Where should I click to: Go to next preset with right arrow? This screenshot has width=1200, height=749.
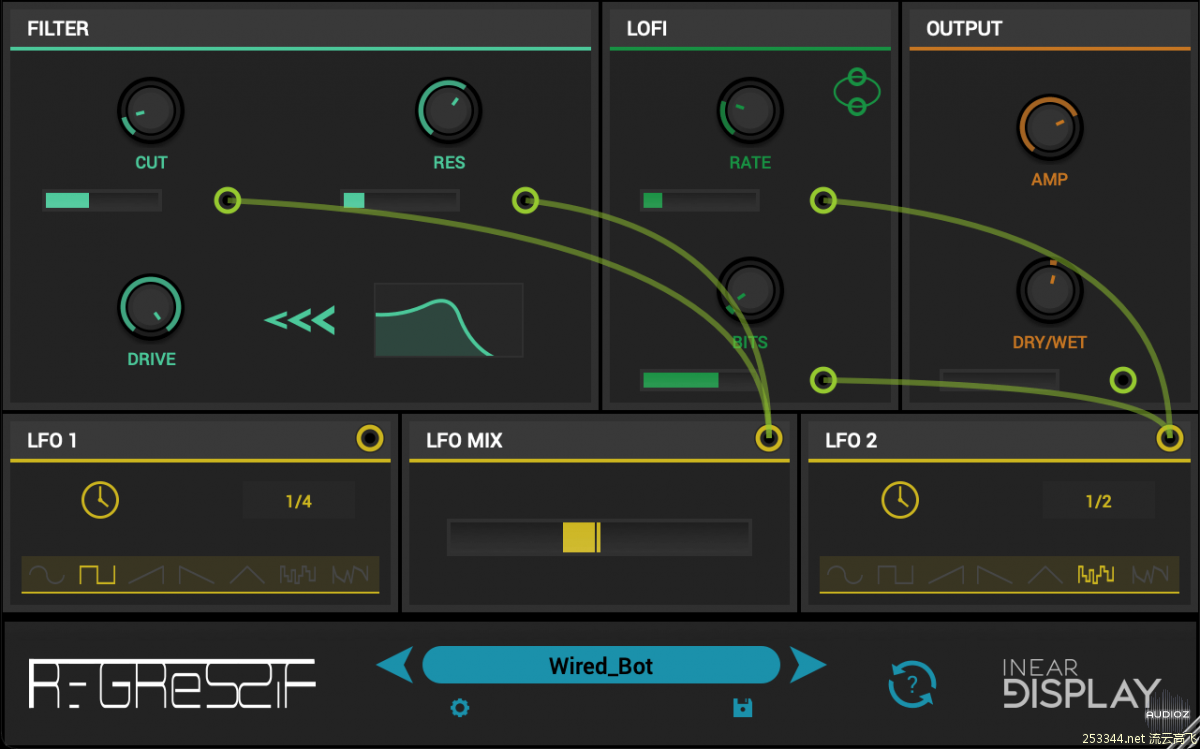808,664
